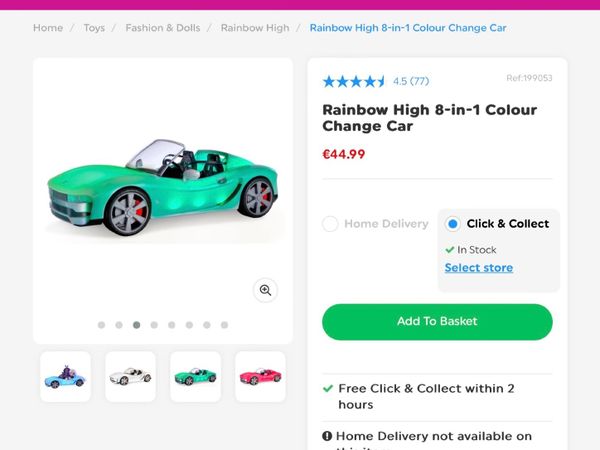
Task: Go to Home breadcrumb
Action: (x=48, y=28)
